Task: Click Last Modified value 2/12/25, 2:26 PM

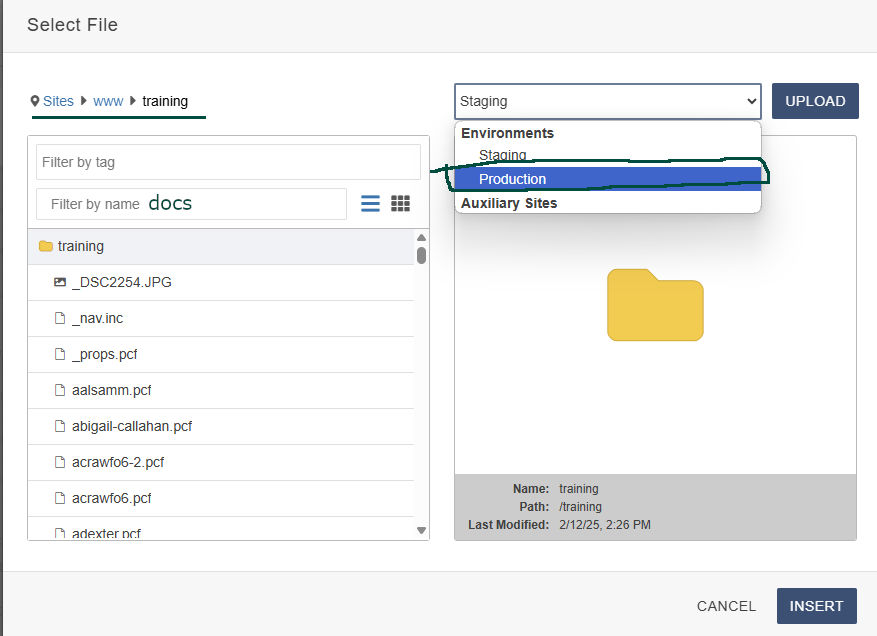Action: (605, 525)
